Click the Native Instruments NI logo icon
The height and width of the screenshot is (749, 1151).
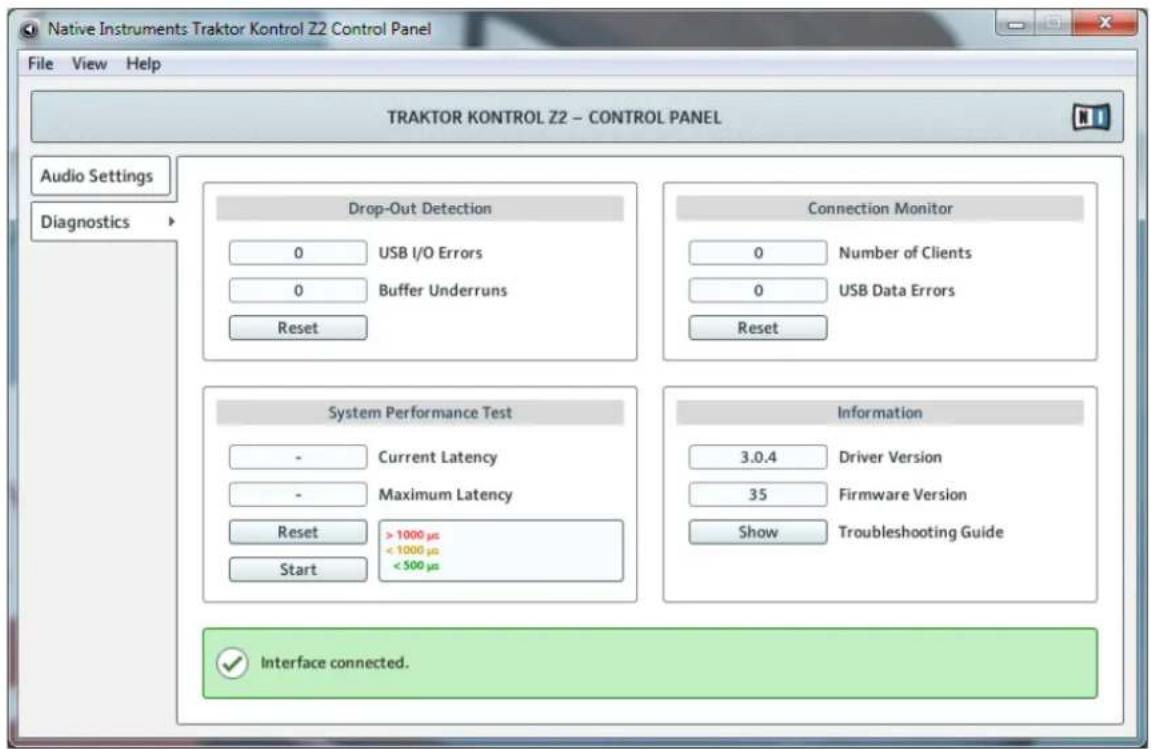tap(1091, 117)
